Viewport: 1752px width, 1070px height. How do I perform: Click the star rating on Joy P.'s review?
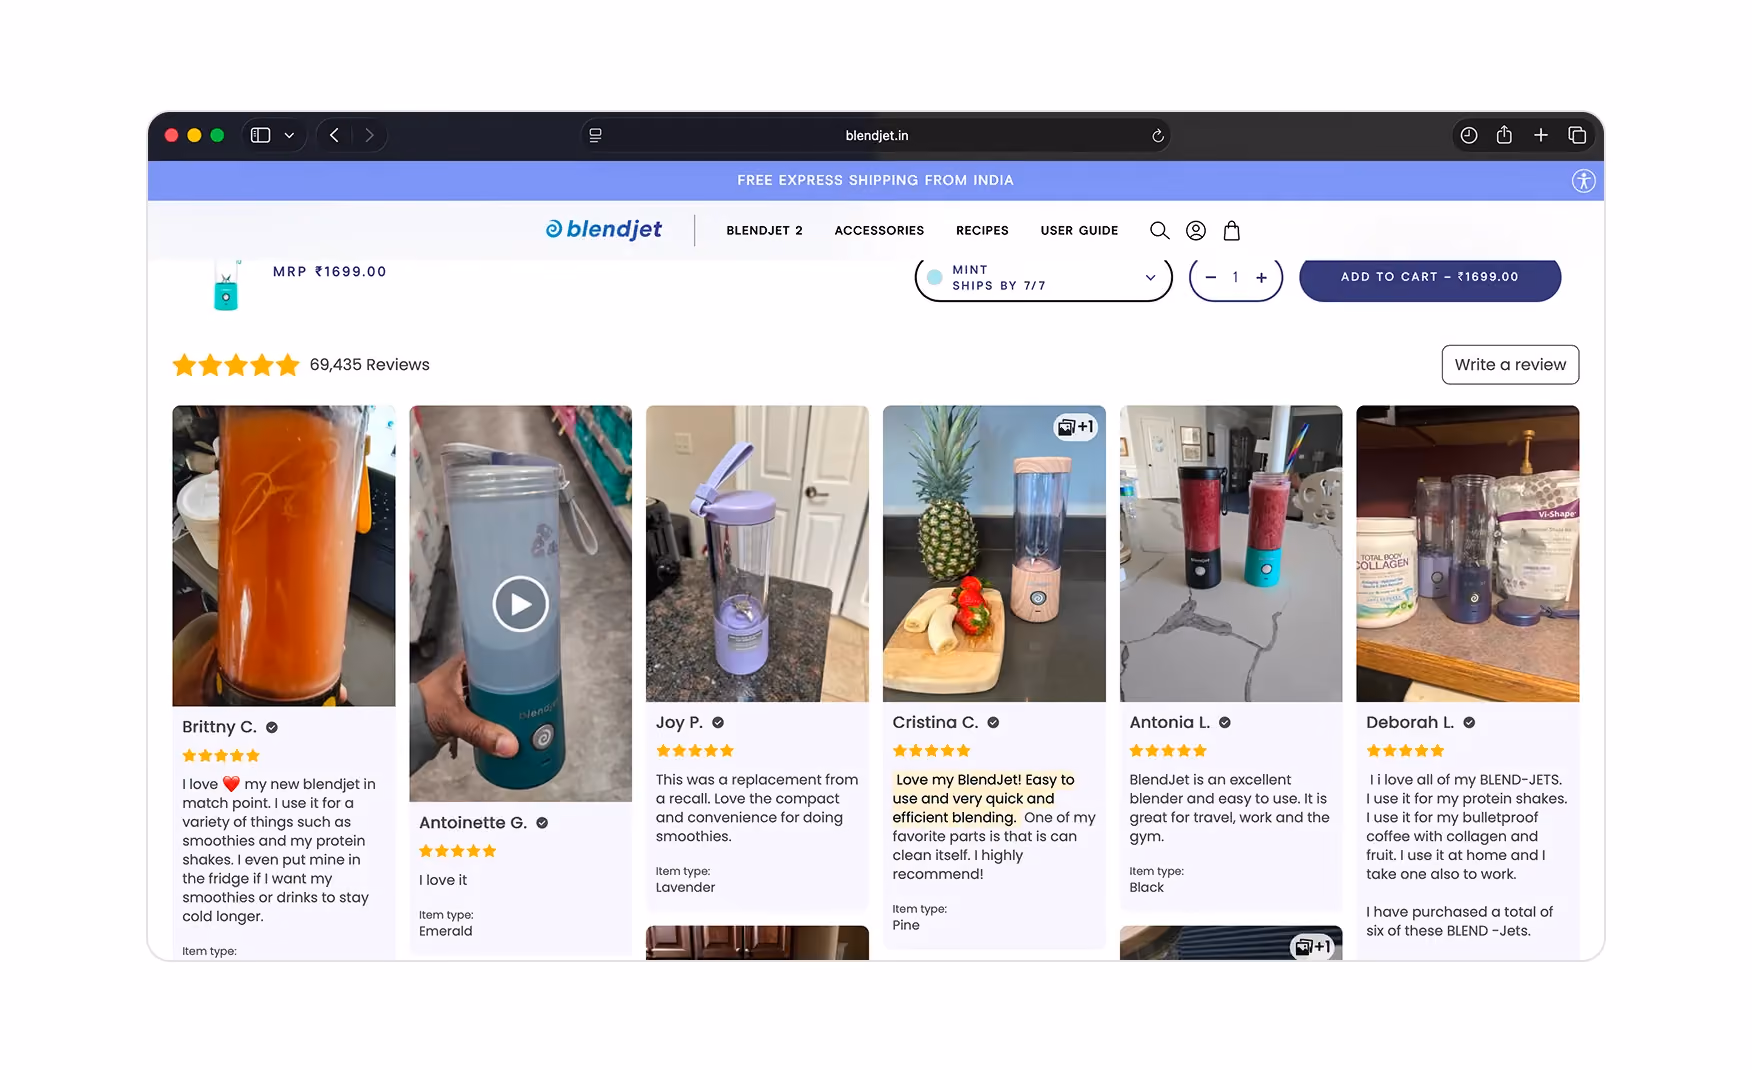695,751
